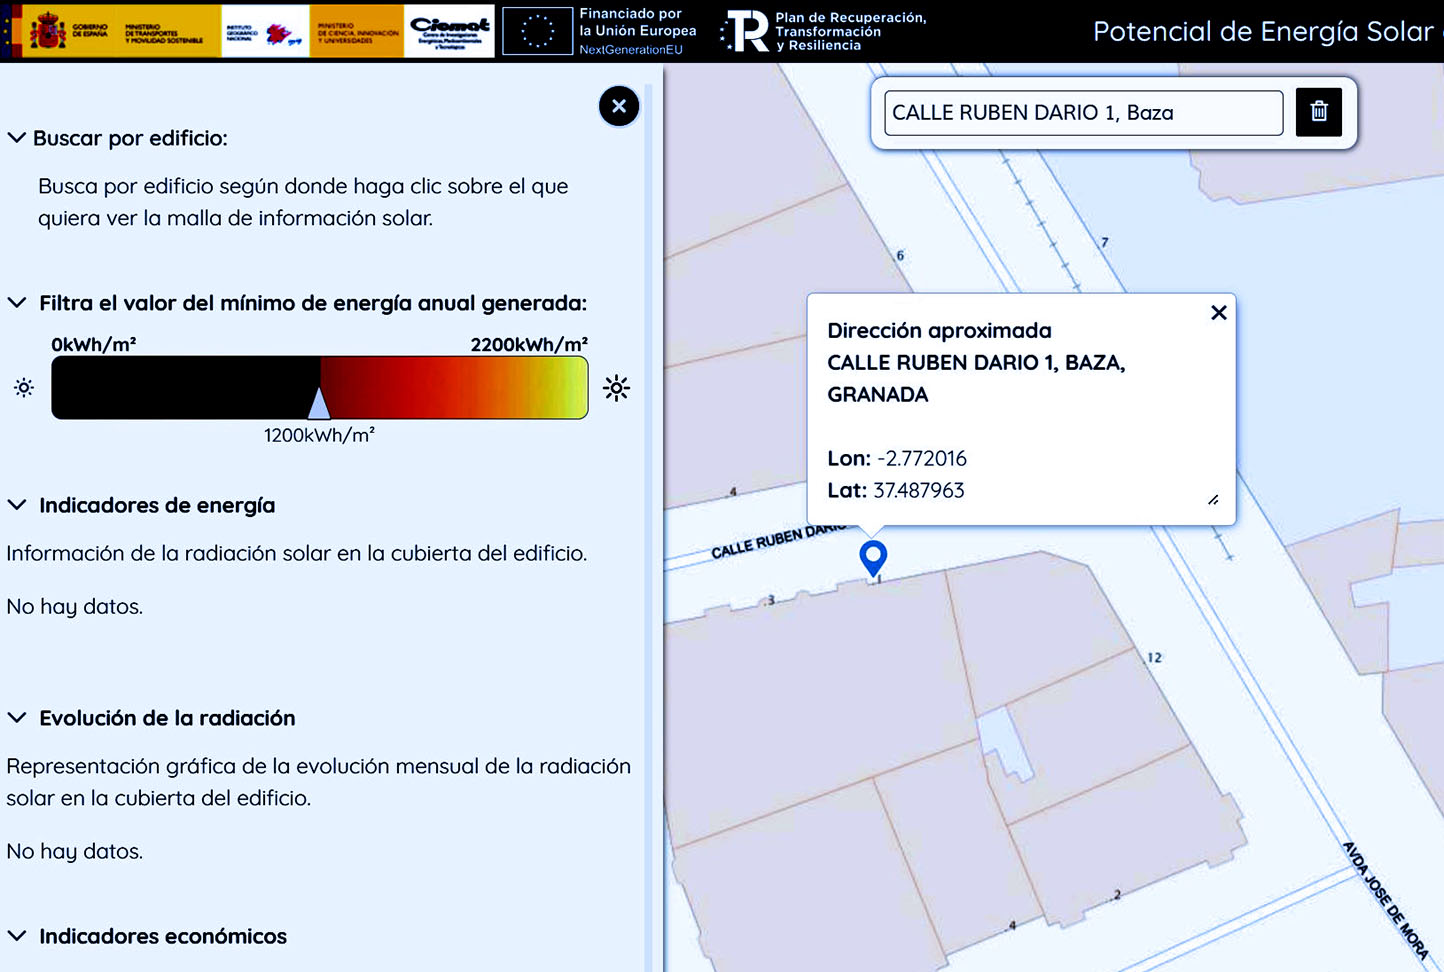The image size is (1444, 972).
Task: Click the popup resize handle
Action: [x=1212, y=500]
